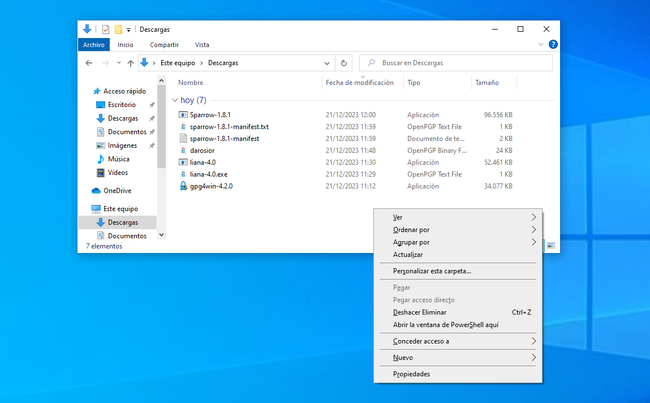Screen dimensions: 650x403
Task: Open the ribbon Help question mark
Action: click(551, 45)
